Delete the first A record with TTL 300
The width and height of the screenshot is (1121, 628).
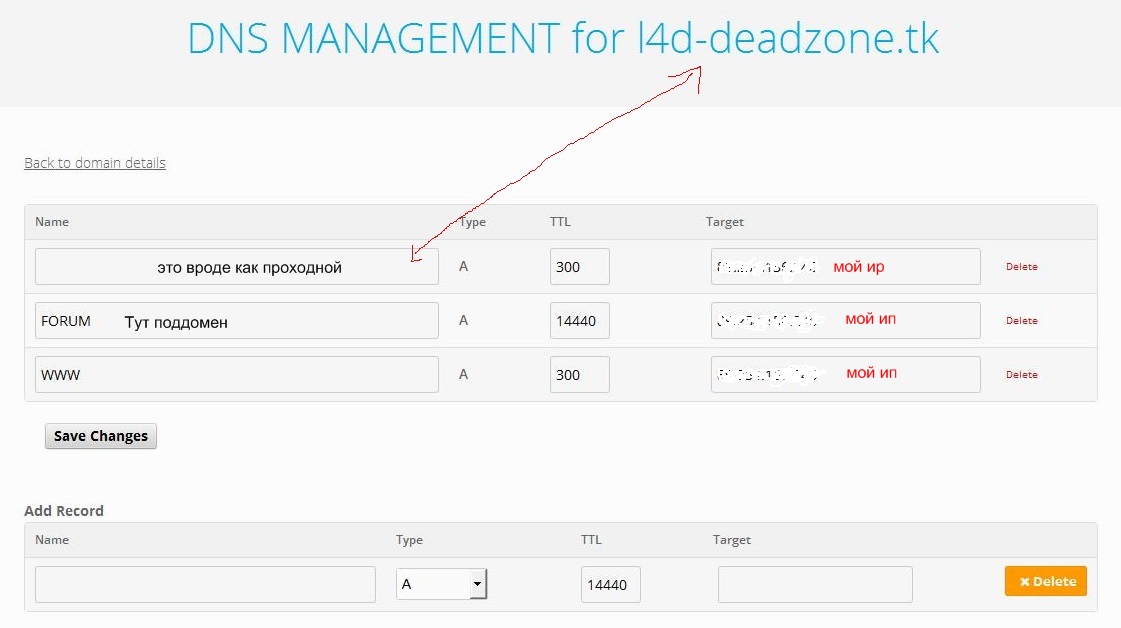(x=1021, y=267)
